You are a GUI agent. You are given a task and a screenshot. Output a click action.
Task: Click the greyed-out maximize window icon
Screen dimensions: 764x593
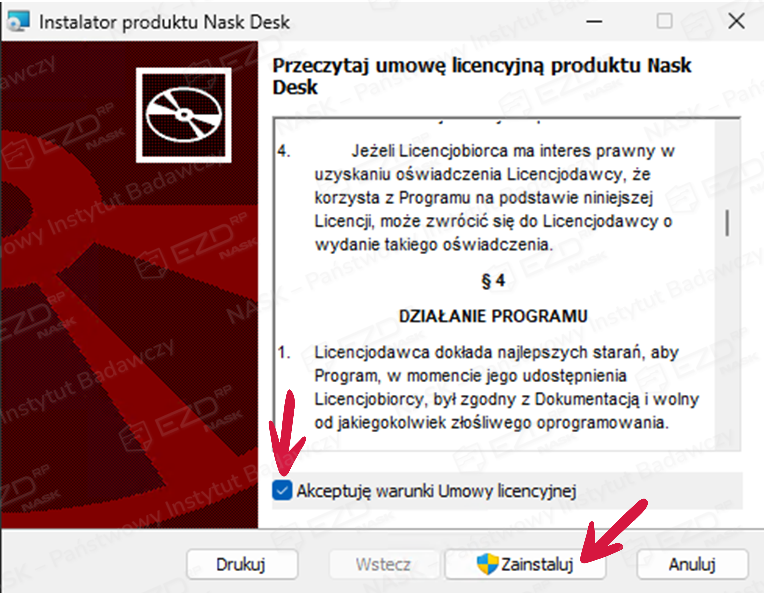[x=665, y=21]
